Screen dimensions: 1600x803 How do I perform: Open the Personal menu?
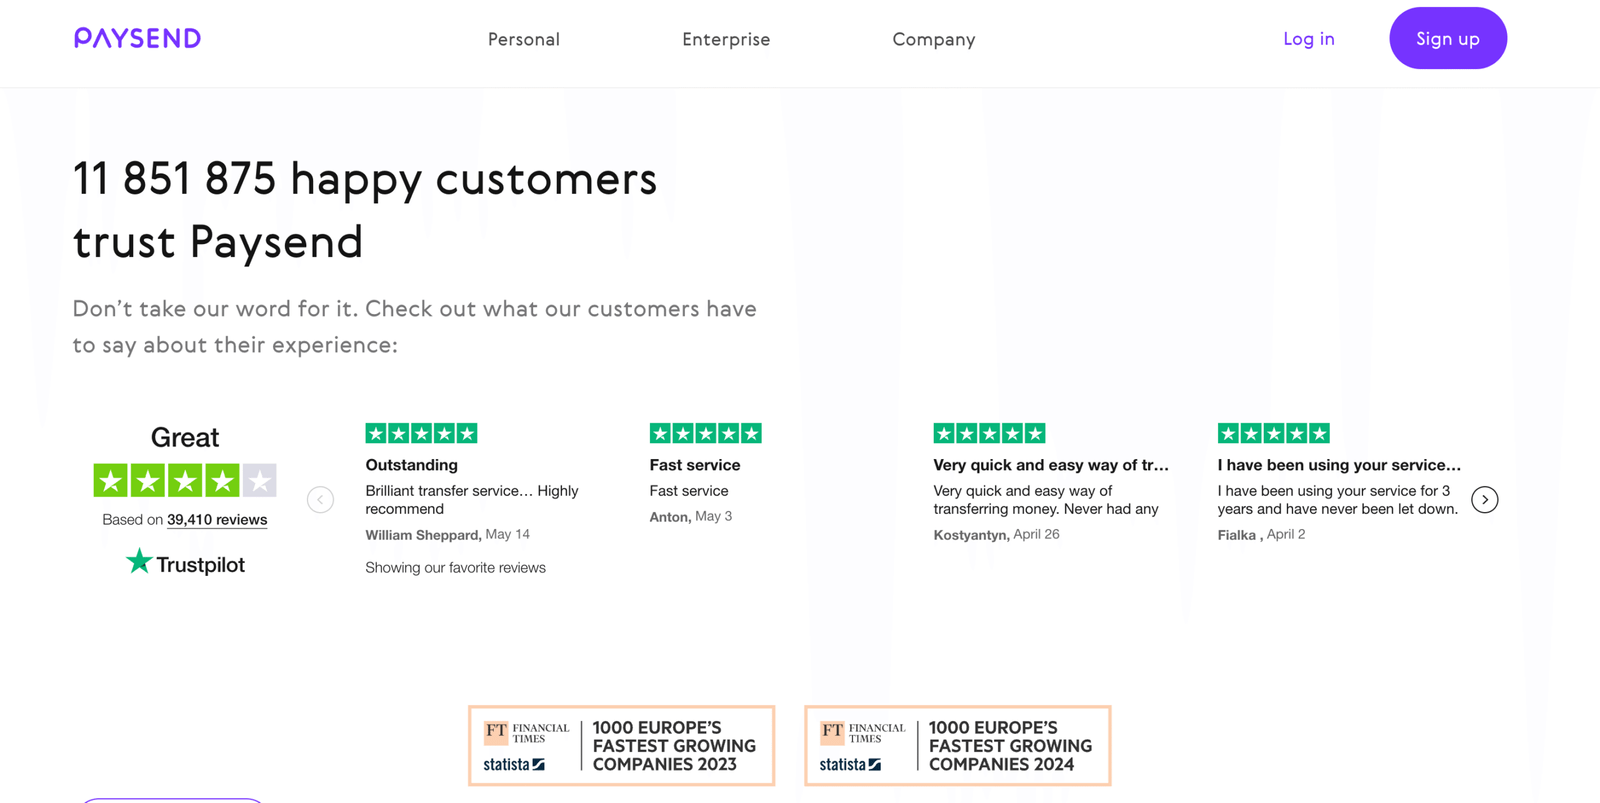(x=523, y=39)
